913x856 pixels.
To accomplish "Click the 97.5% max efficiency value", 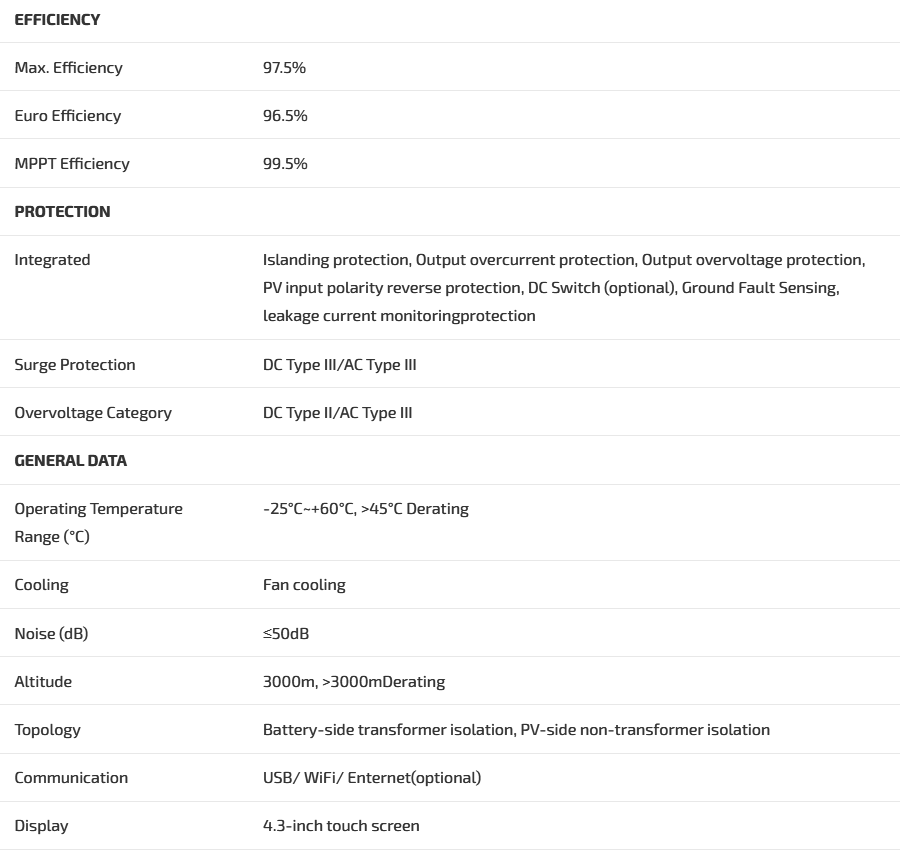I will click(x=284, y=68).
